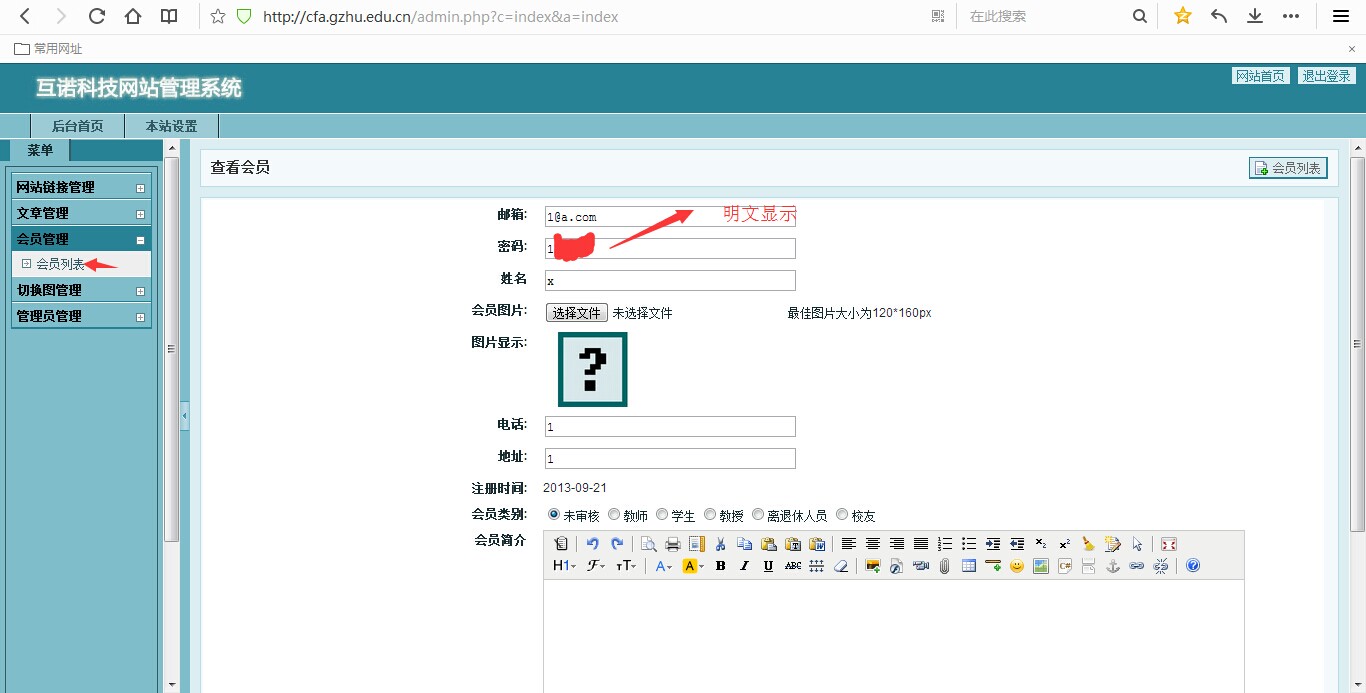Image resolution: width=1366 pixels, height=693 pixels.
Task: Select the 教授 member type
Action: point(710,515)
